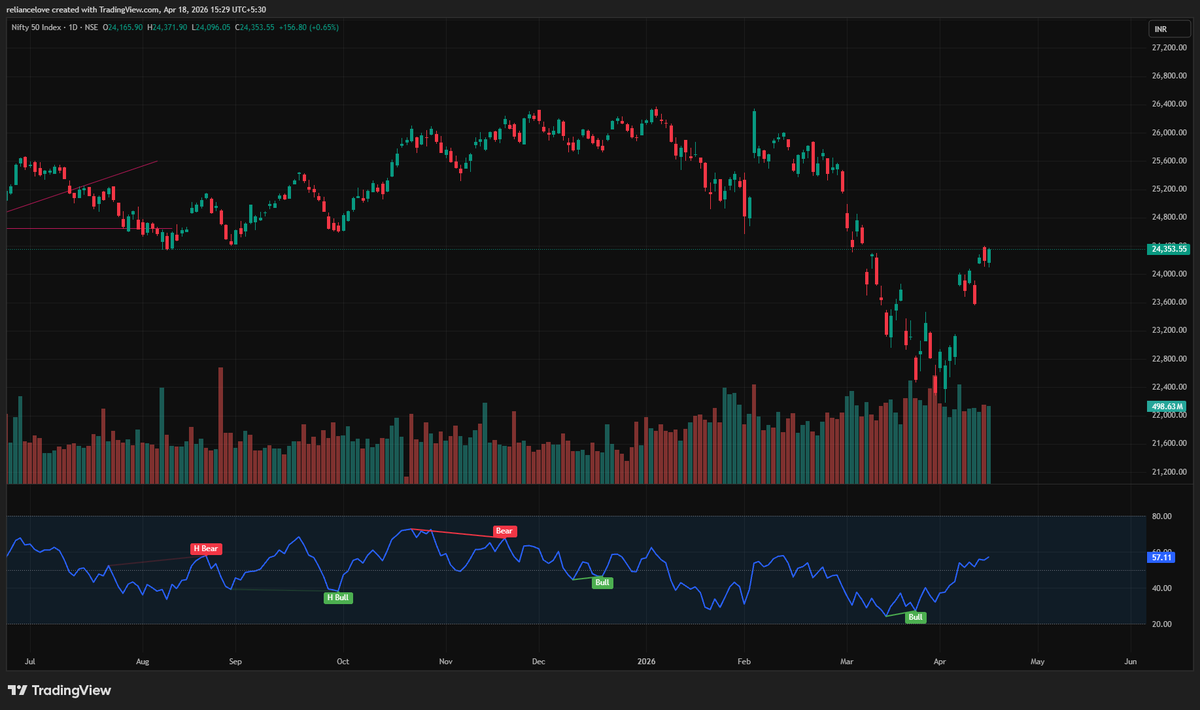Viewport: 1200px width, 710px height.
Task: Click the 26,000.00 price axis label
Action: (1168, 132)
